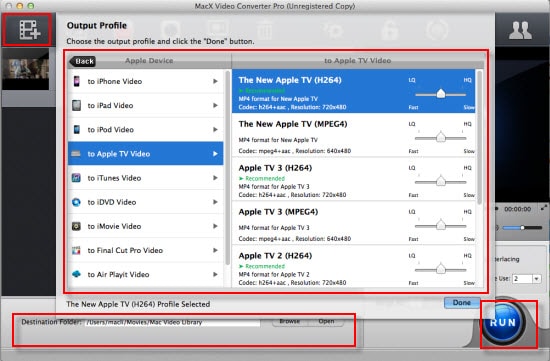Choose the to iPad Video category
This screenshot has width=550, height=361.
pos(146,105)
